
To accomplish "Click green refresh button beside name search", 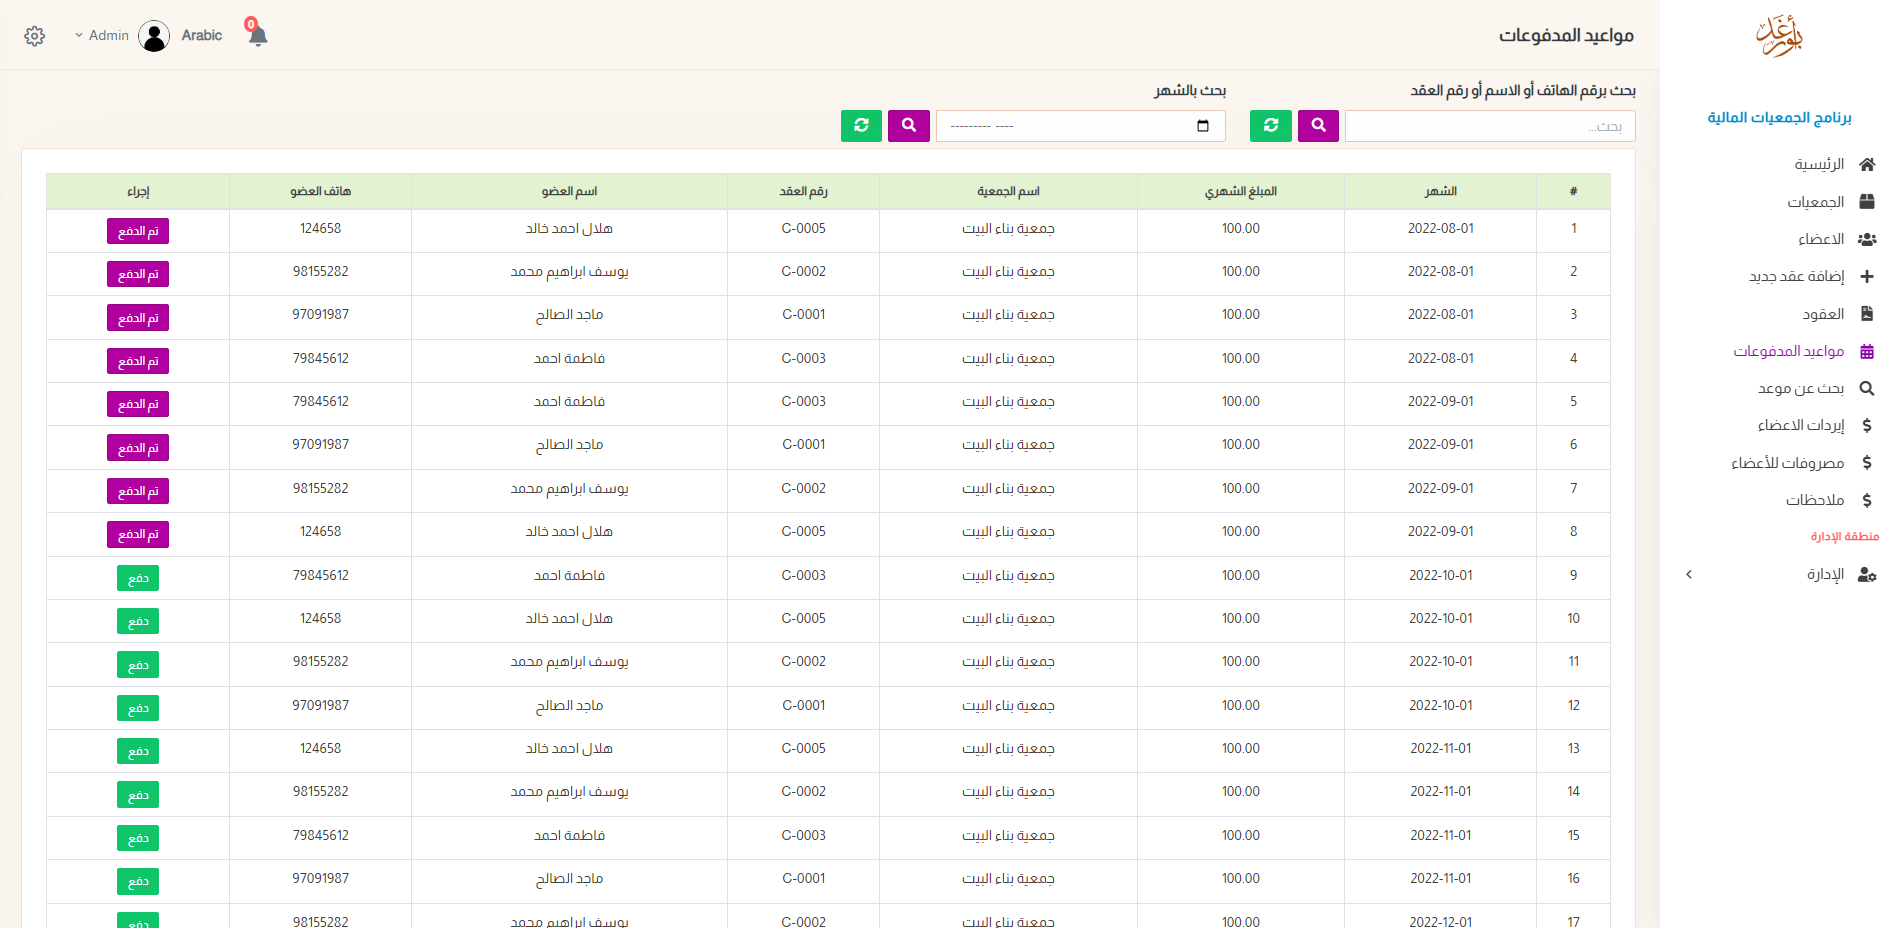I will point(1270,126).
